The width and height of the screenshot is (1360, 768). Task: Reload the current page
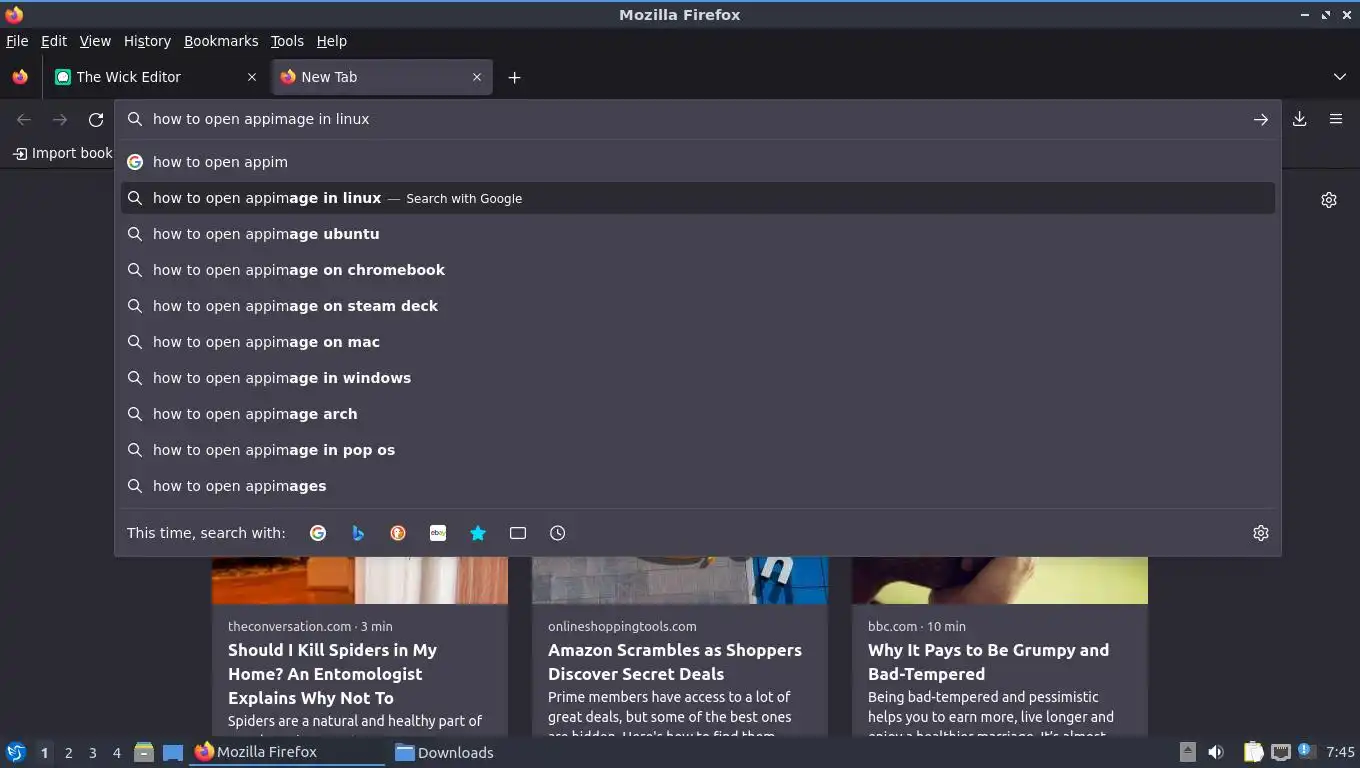tap(96, 120)
